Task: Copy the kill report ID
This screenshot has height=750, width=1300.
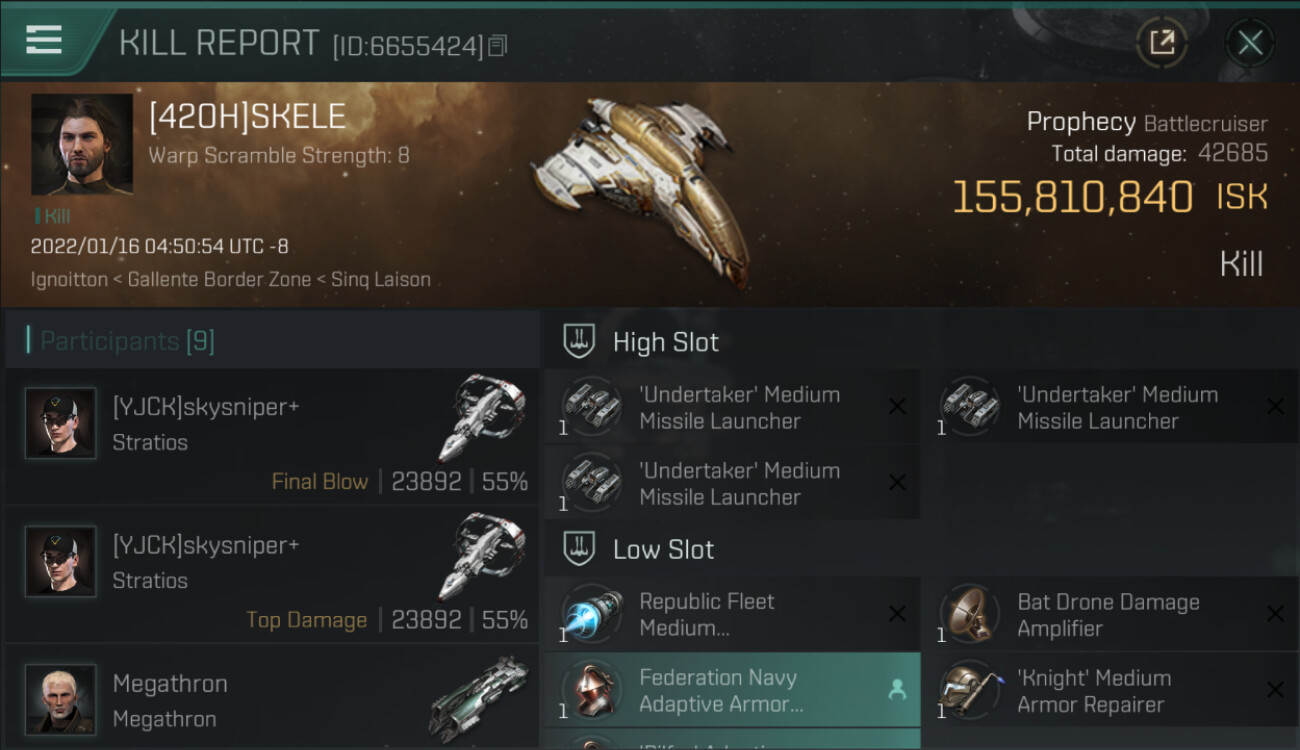Action: [498, 45]
